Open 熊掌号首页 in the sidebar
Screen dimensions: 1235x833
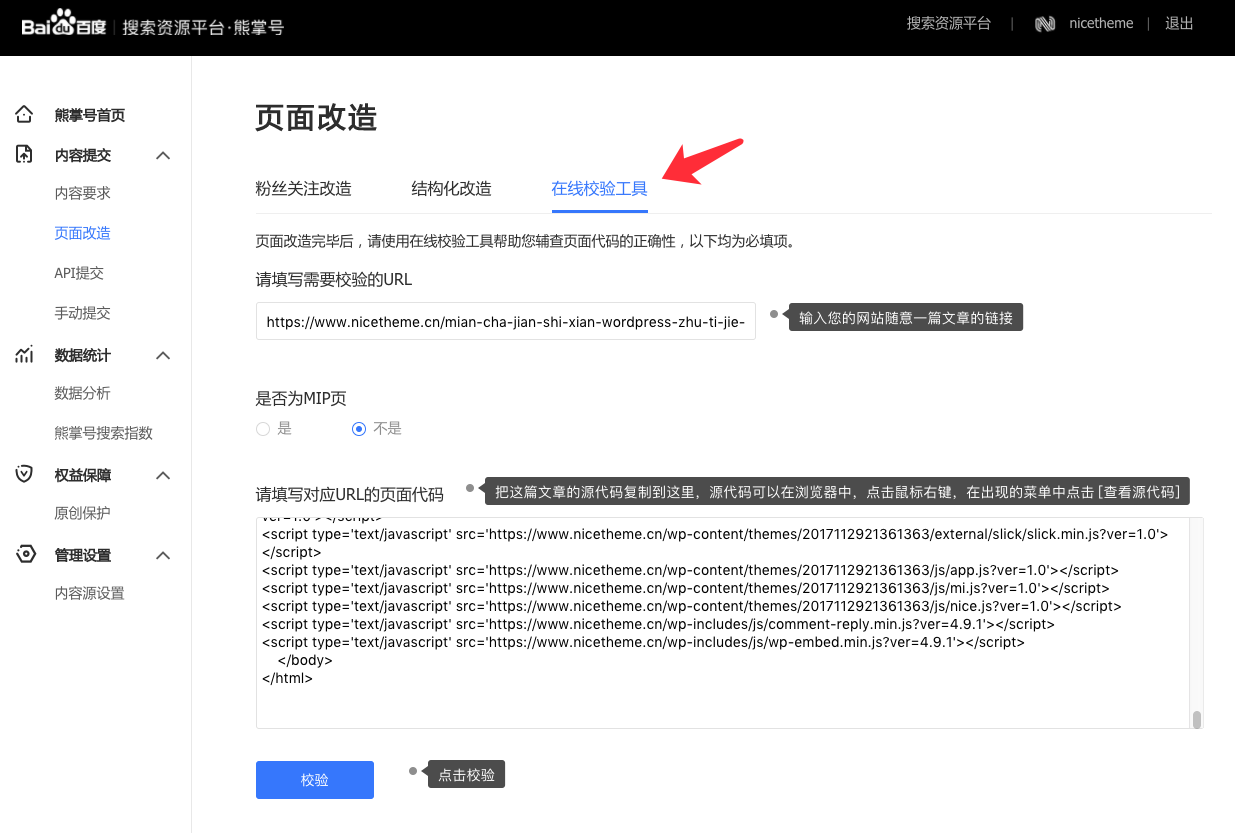point(90,115)
